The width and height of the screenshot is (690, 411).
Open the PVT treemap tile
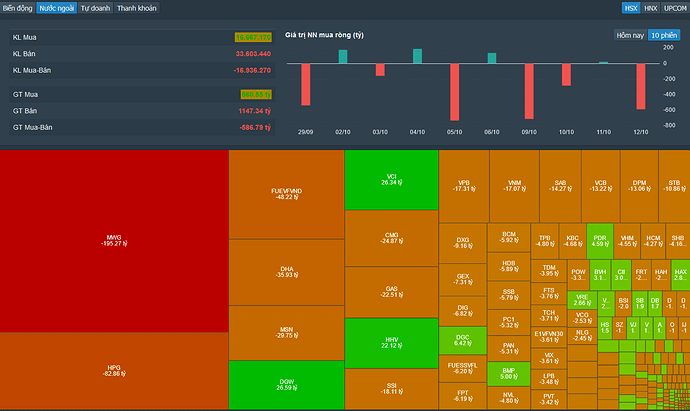coord(549,399)
